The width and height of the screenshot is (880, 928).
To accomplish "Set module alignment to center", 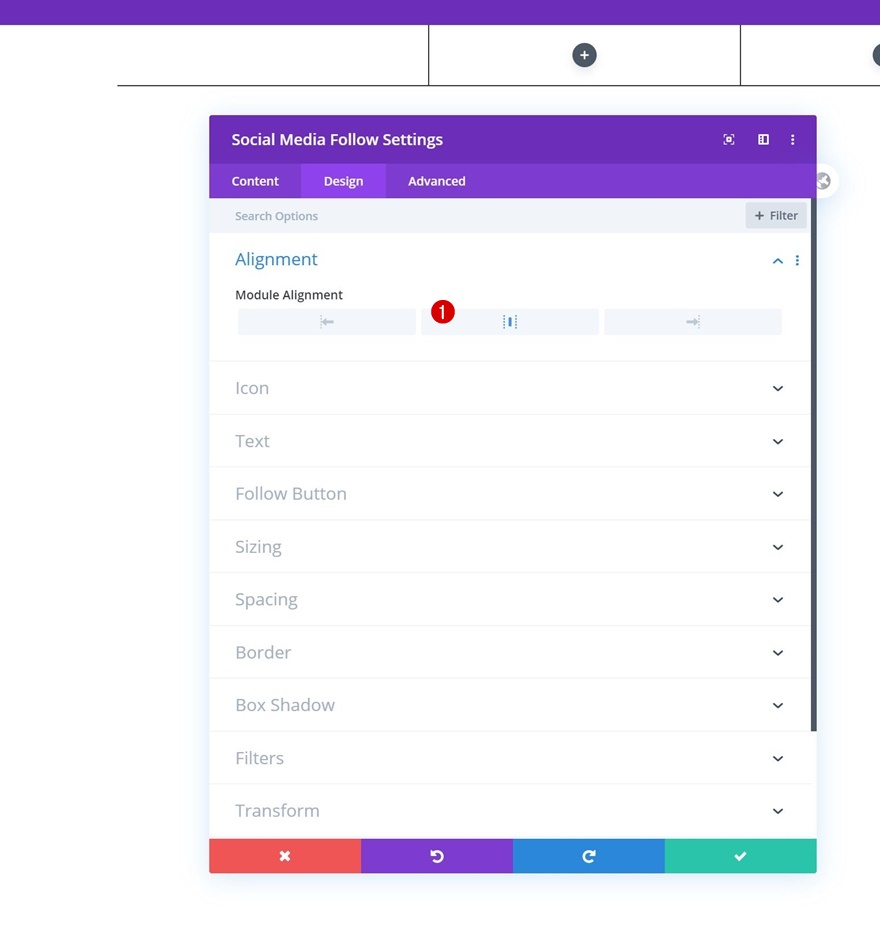I will (510, 322).
